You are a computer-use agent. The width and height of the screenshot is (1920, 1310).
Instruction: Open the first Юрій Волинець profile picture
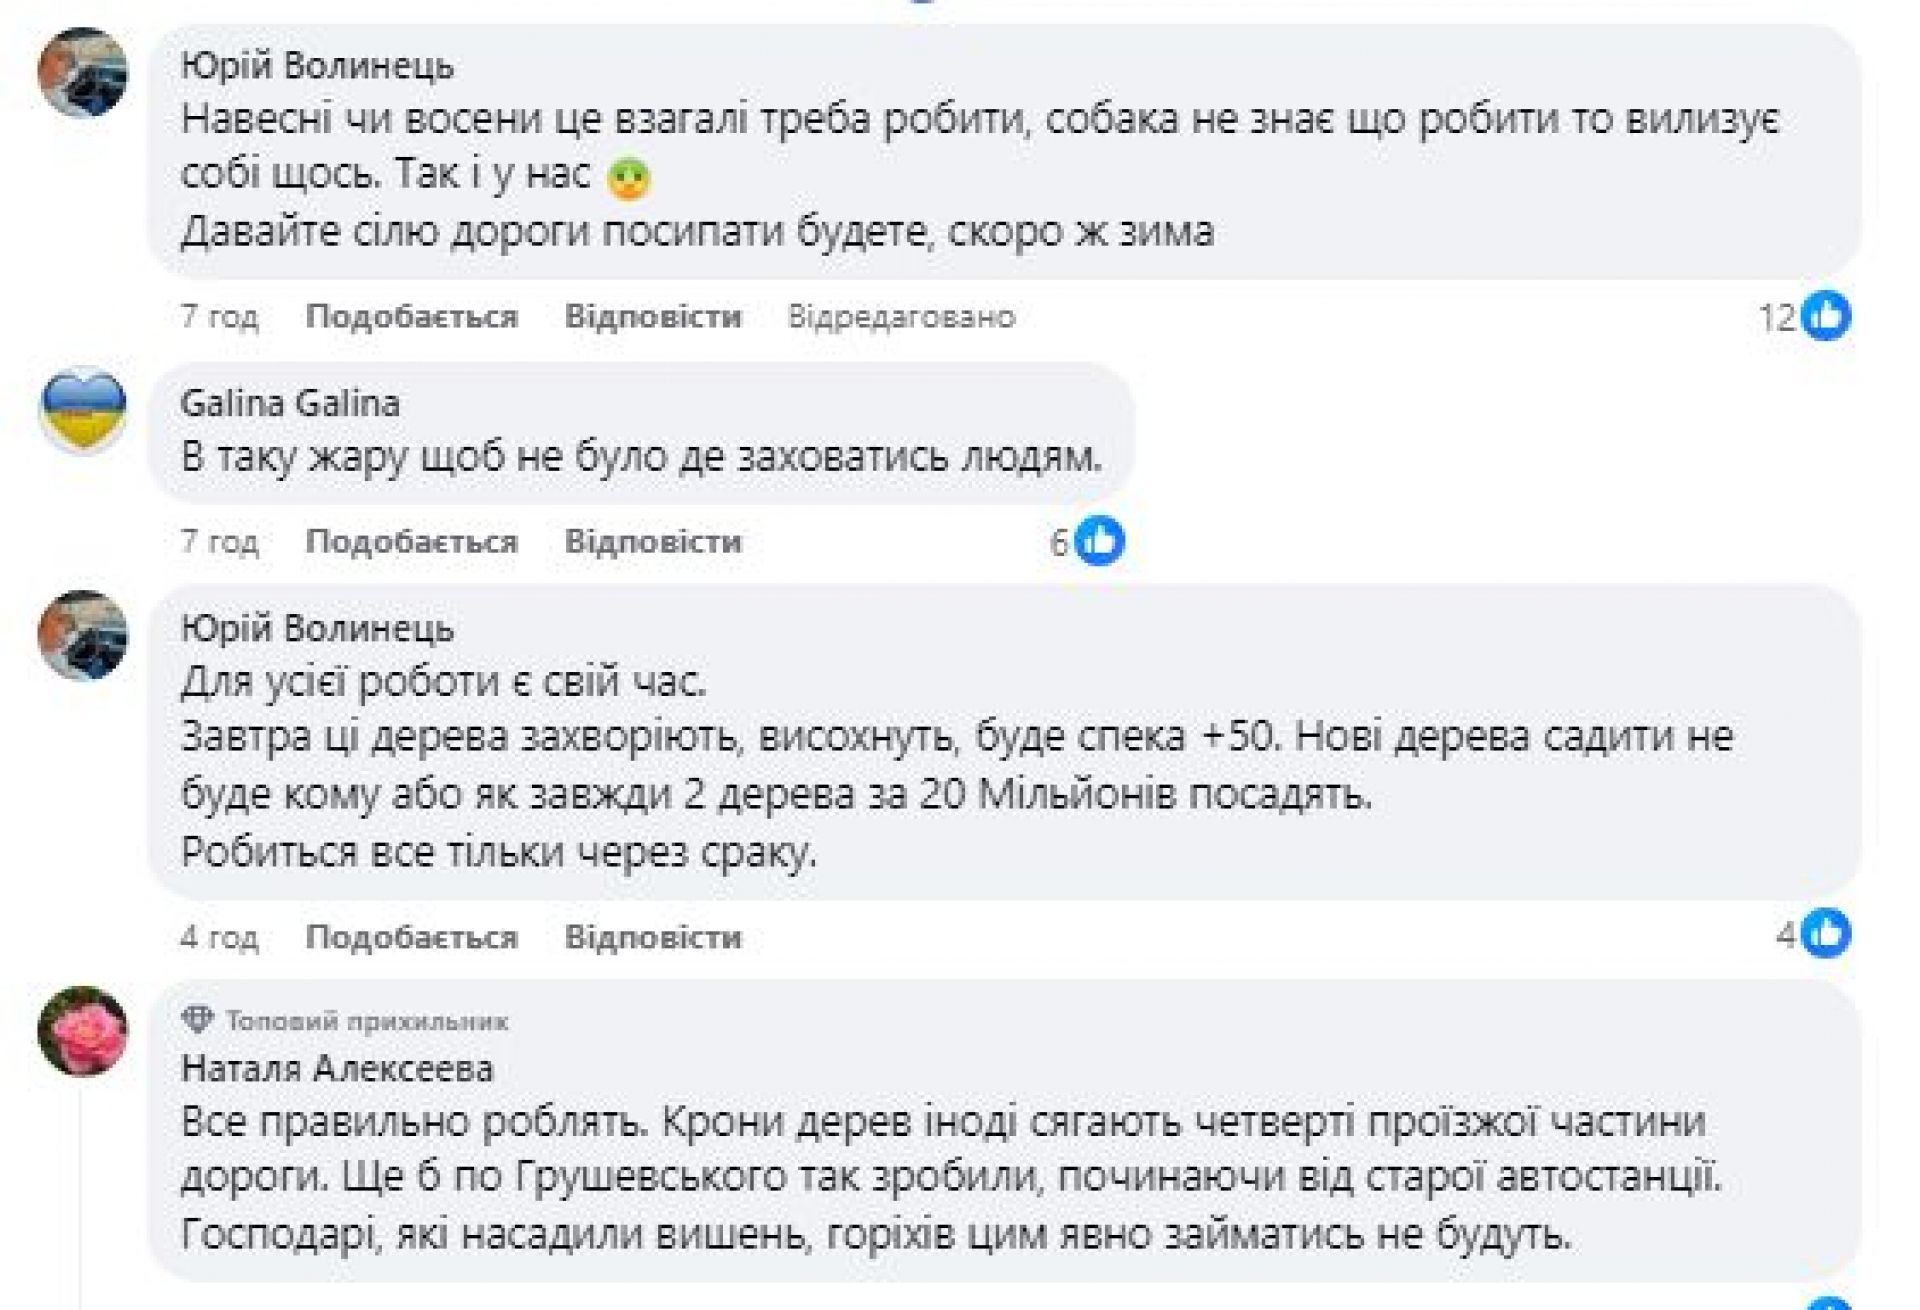pos(83,73)
